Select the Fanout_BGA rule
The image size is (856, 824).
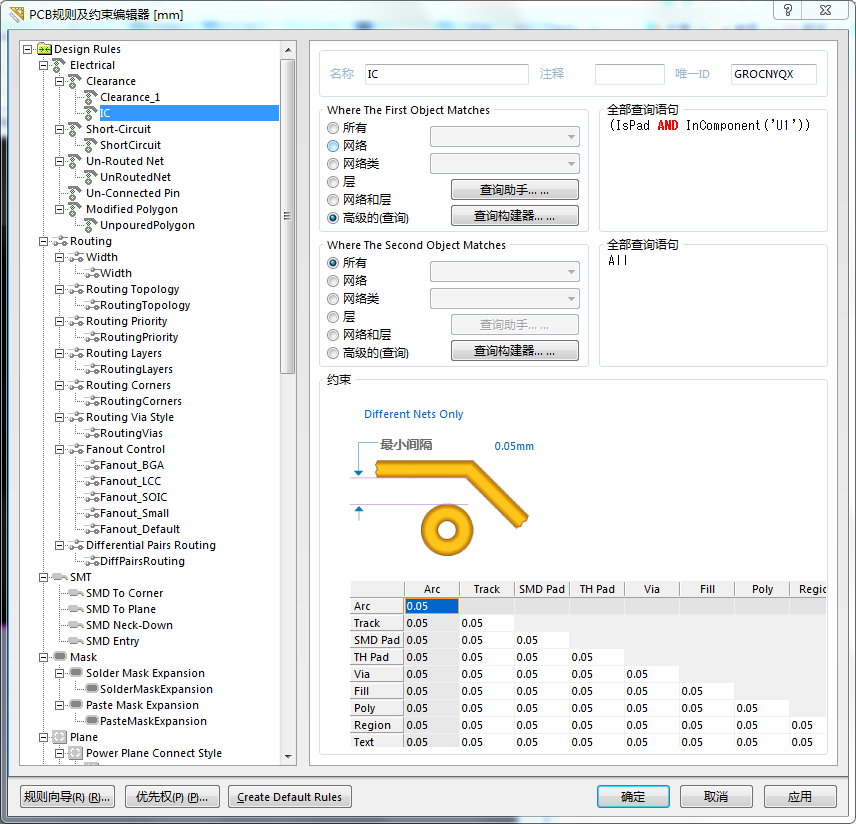(132, 465)
